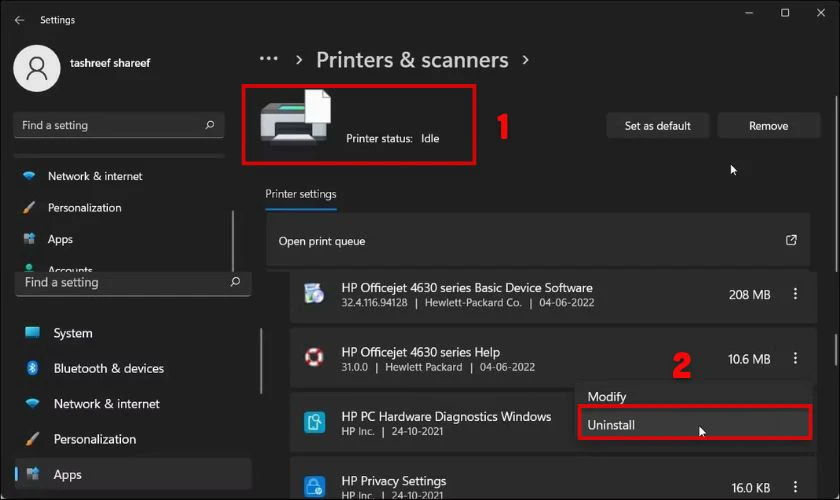Click the breadcrumb ellipsis dots
Image resolution: width=840 pixels, height=500 pixels.
[268, 59]
